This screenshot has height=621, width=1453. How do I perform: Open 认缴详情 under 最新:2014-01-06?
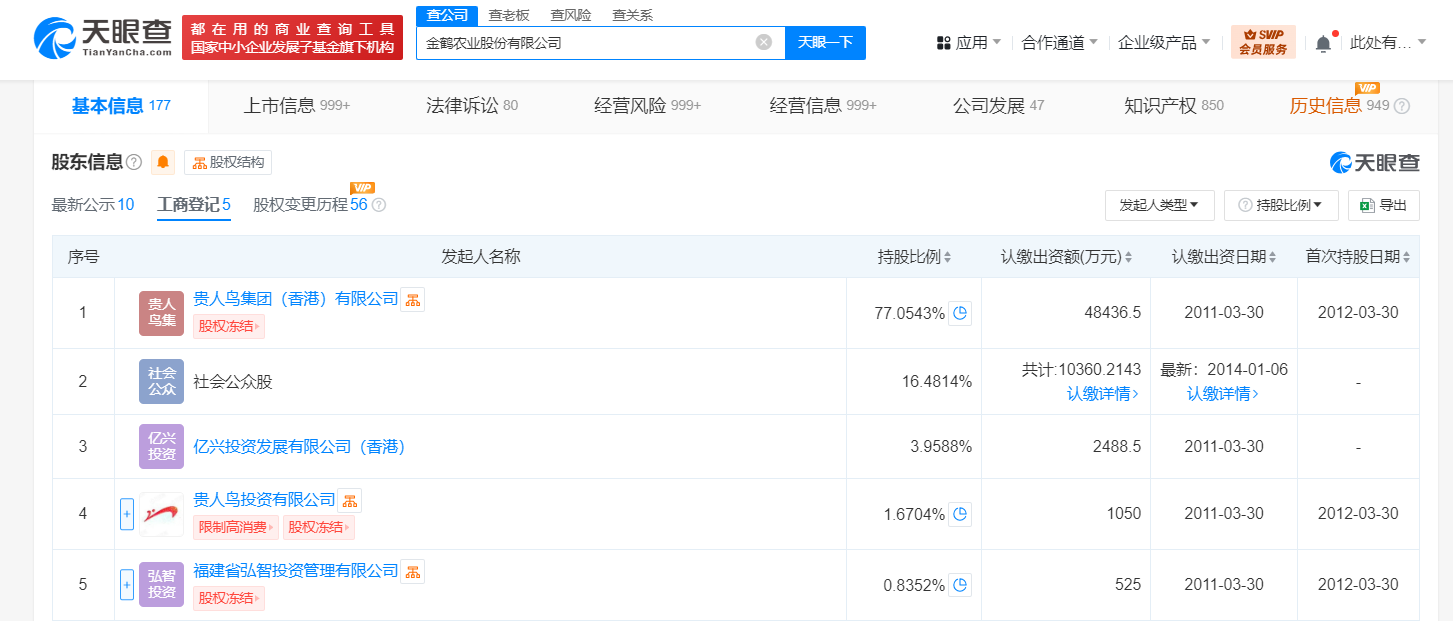(1223, 394)
